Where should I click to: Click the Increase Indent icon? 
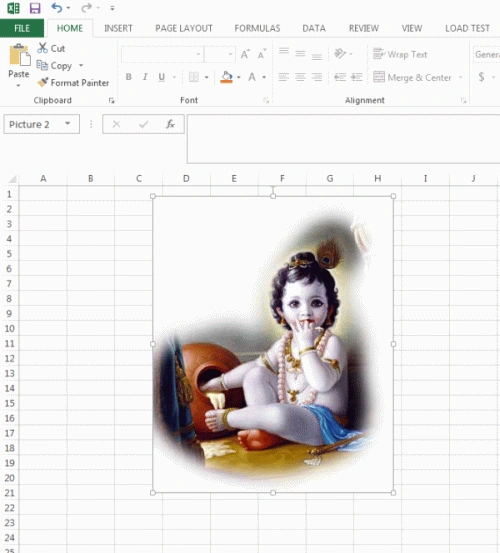pyautogui.click(x=356, y=77)
